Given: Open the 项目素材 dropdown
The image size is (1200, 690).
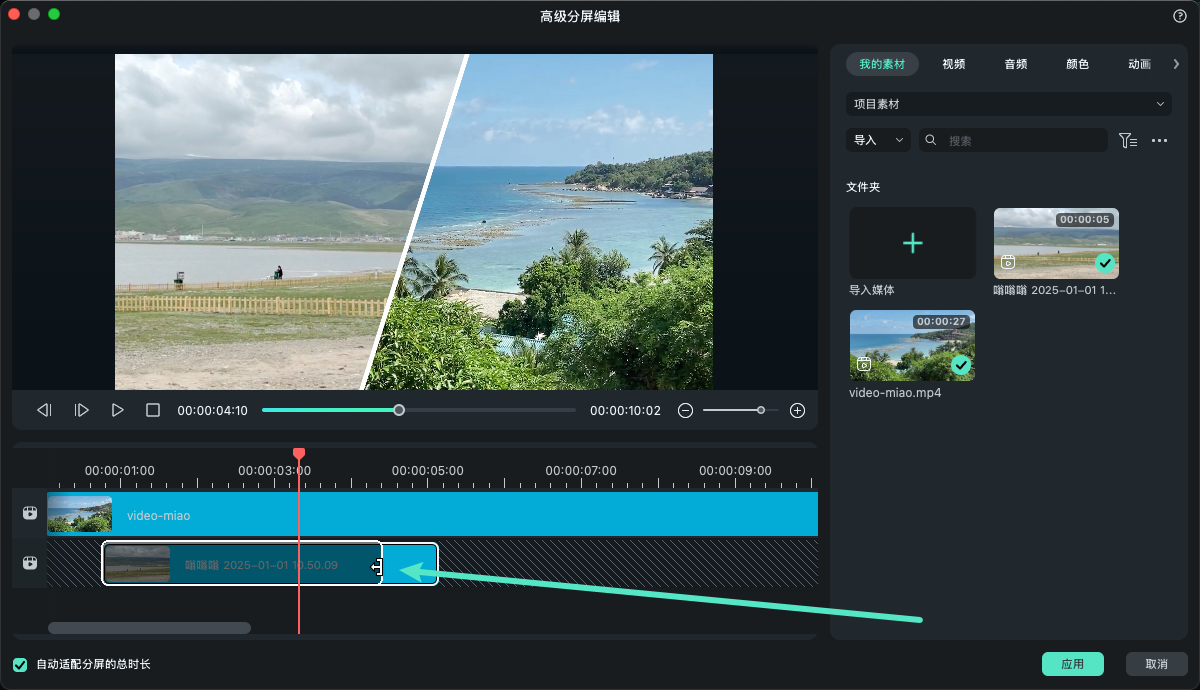Looking at the screenshot, I should pos(1008,104).
